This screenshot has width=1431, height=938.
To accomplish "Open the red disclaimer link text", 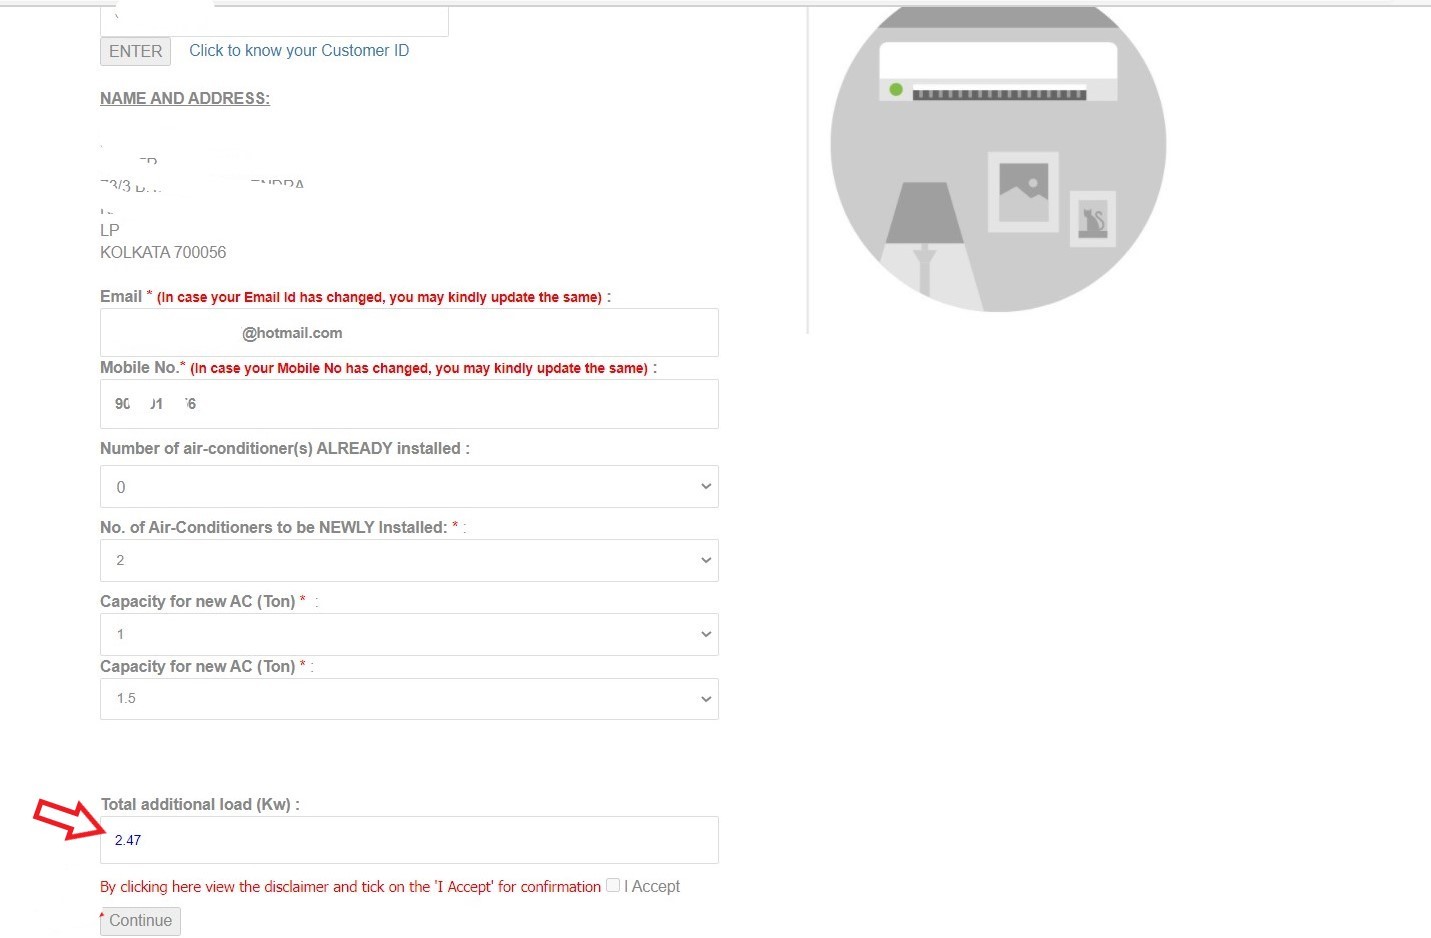I will click(x=350, y=887).
